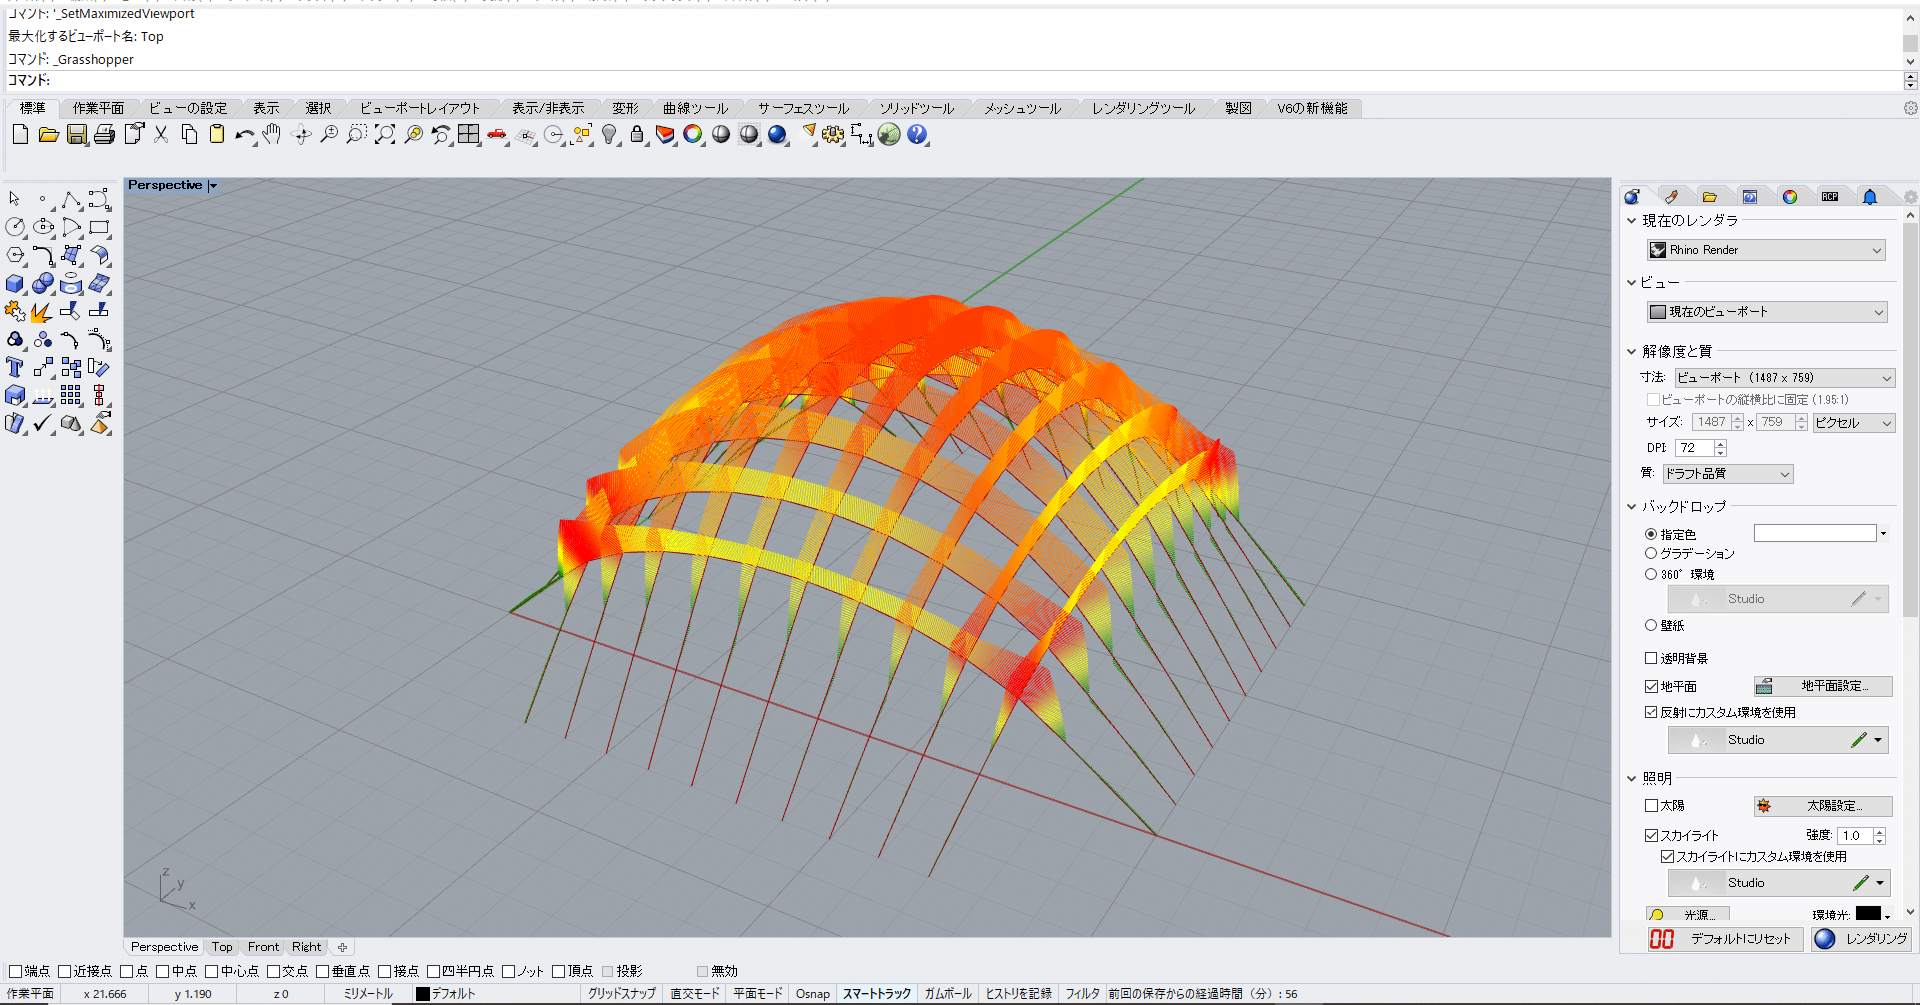Viewport: 1920px width, 1005px height.
Task: Open the Rhino Render renderer dropdown
Action: (x=1766, y=250)
